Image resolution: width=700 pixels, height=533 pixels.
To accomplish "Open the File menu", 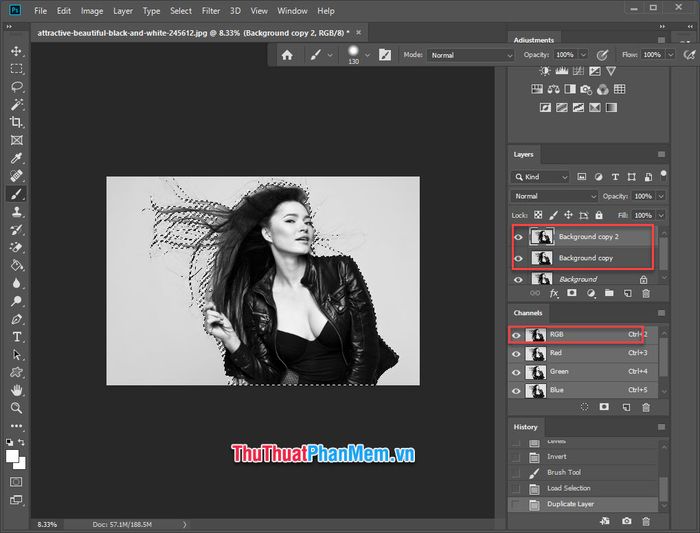I will pyautogui.click(x=40, y=11).
